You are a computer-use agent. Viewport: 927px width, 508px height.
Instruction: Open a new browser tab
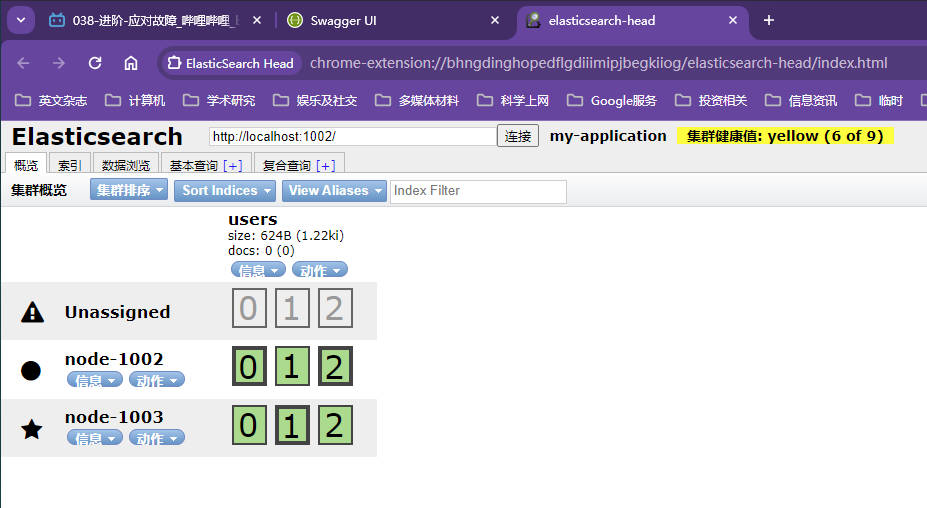point(769,20)
